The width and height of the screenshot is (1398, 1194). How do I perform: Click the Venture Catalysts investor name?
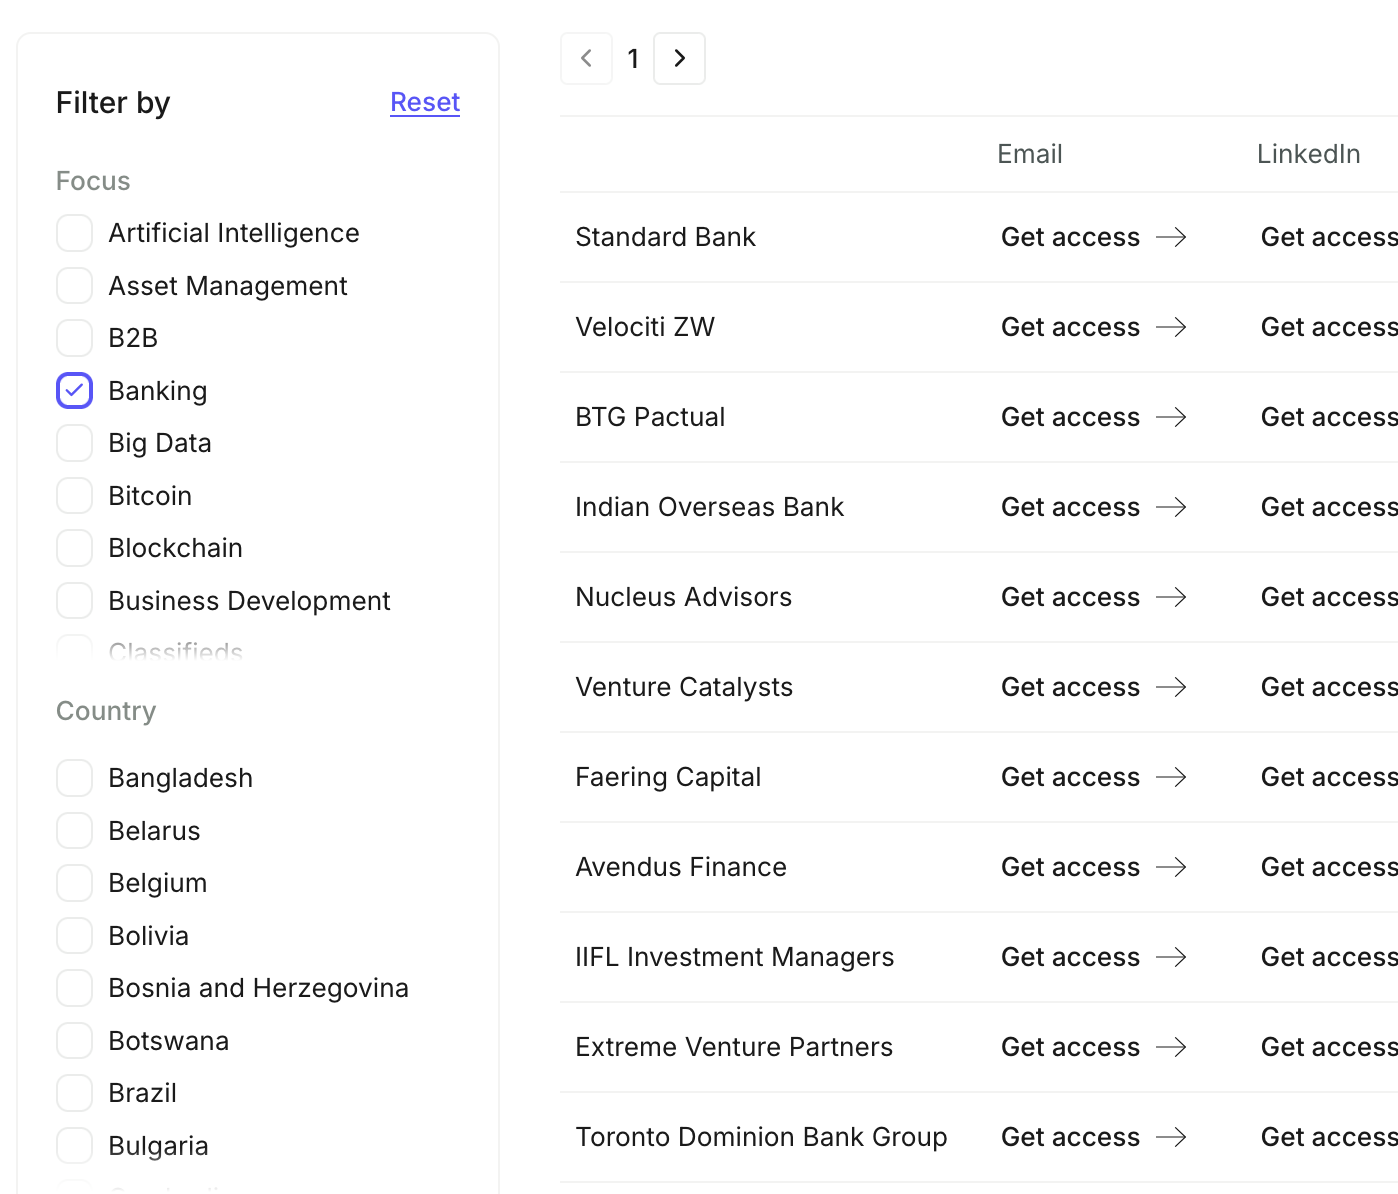tap(684, 687)
